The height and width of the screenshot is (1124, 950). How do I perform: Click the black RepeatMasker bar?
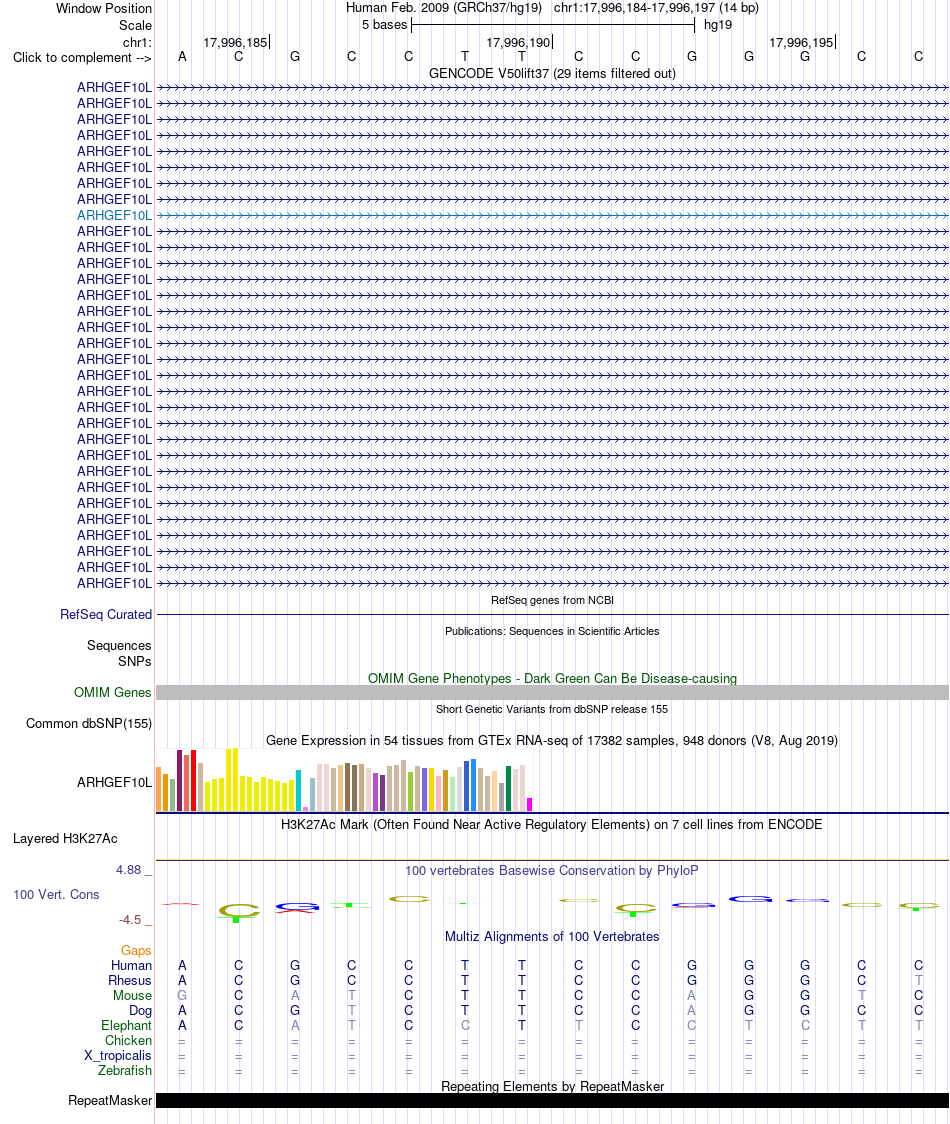click(552, 1100)
